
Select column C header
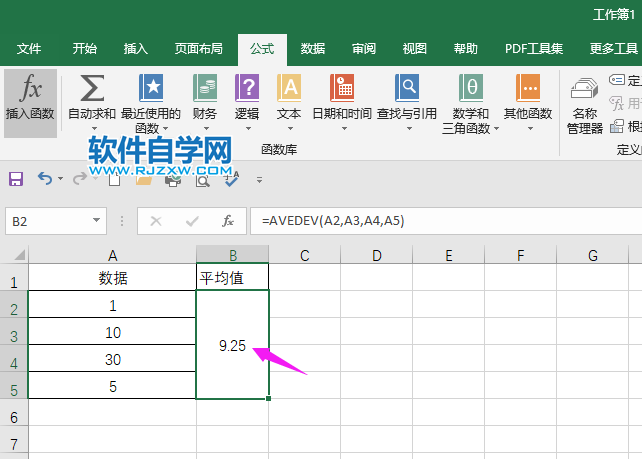[305, 256]
